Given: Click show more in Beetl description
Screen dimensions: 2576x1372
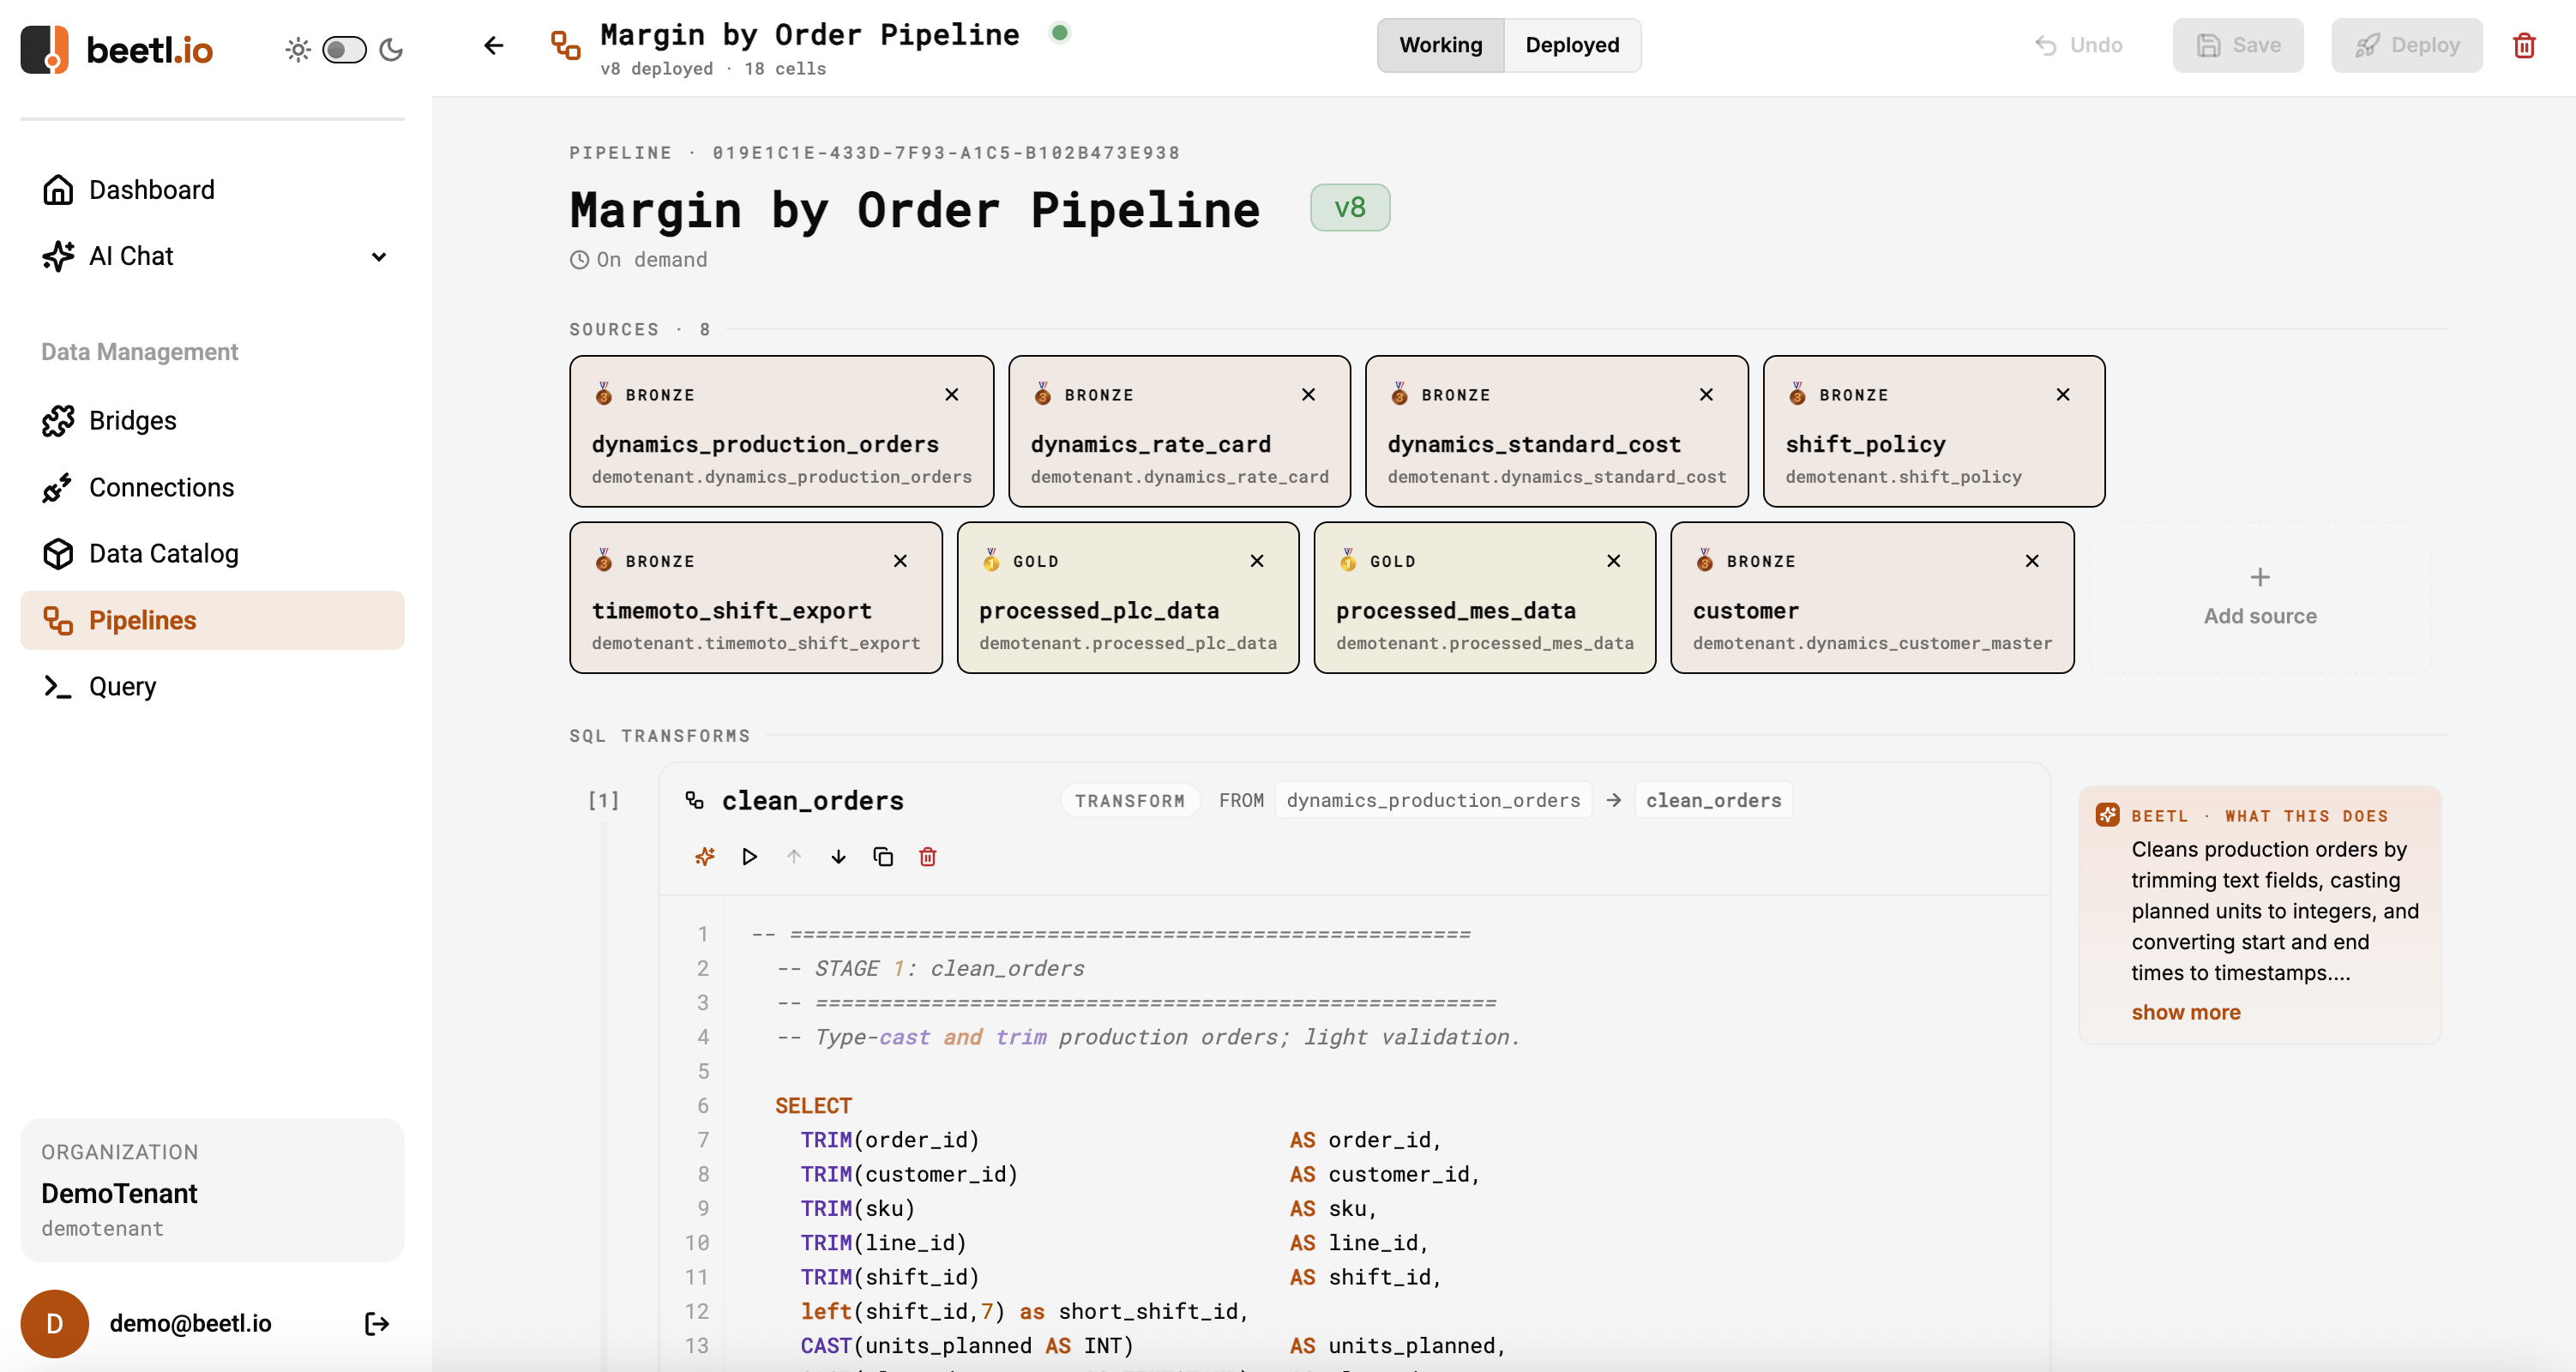Looking at the screenshot, I should (2186, 1013).
